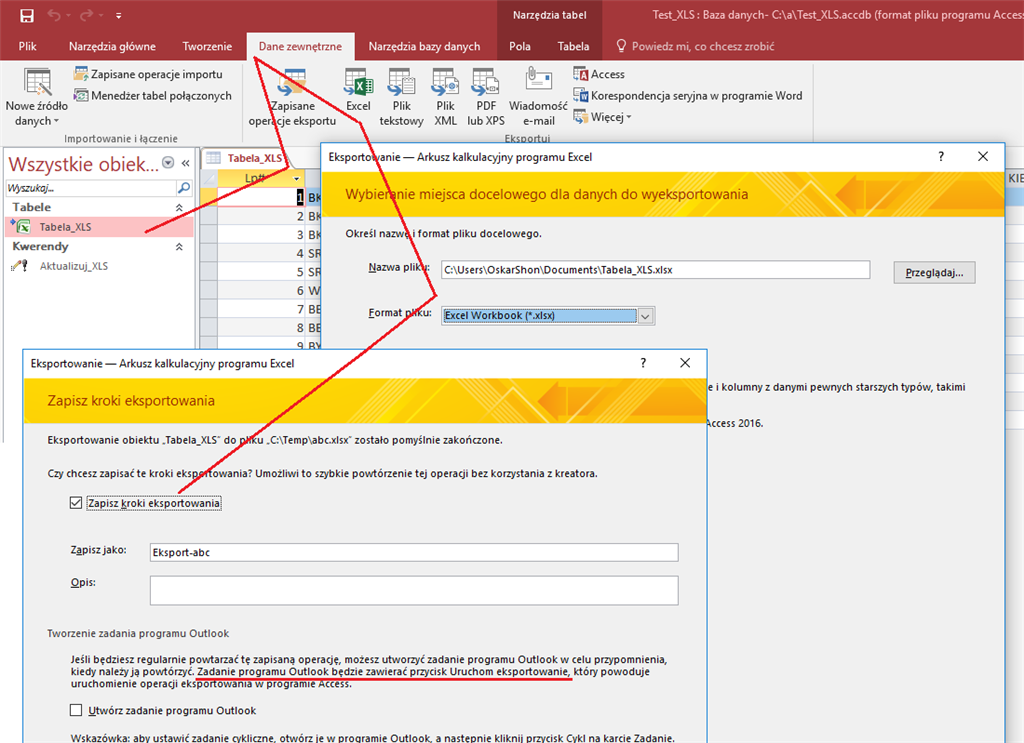Click the Zapisz jako text field
This screenshot has width=1024, height=743.
[x=413, y=552]
